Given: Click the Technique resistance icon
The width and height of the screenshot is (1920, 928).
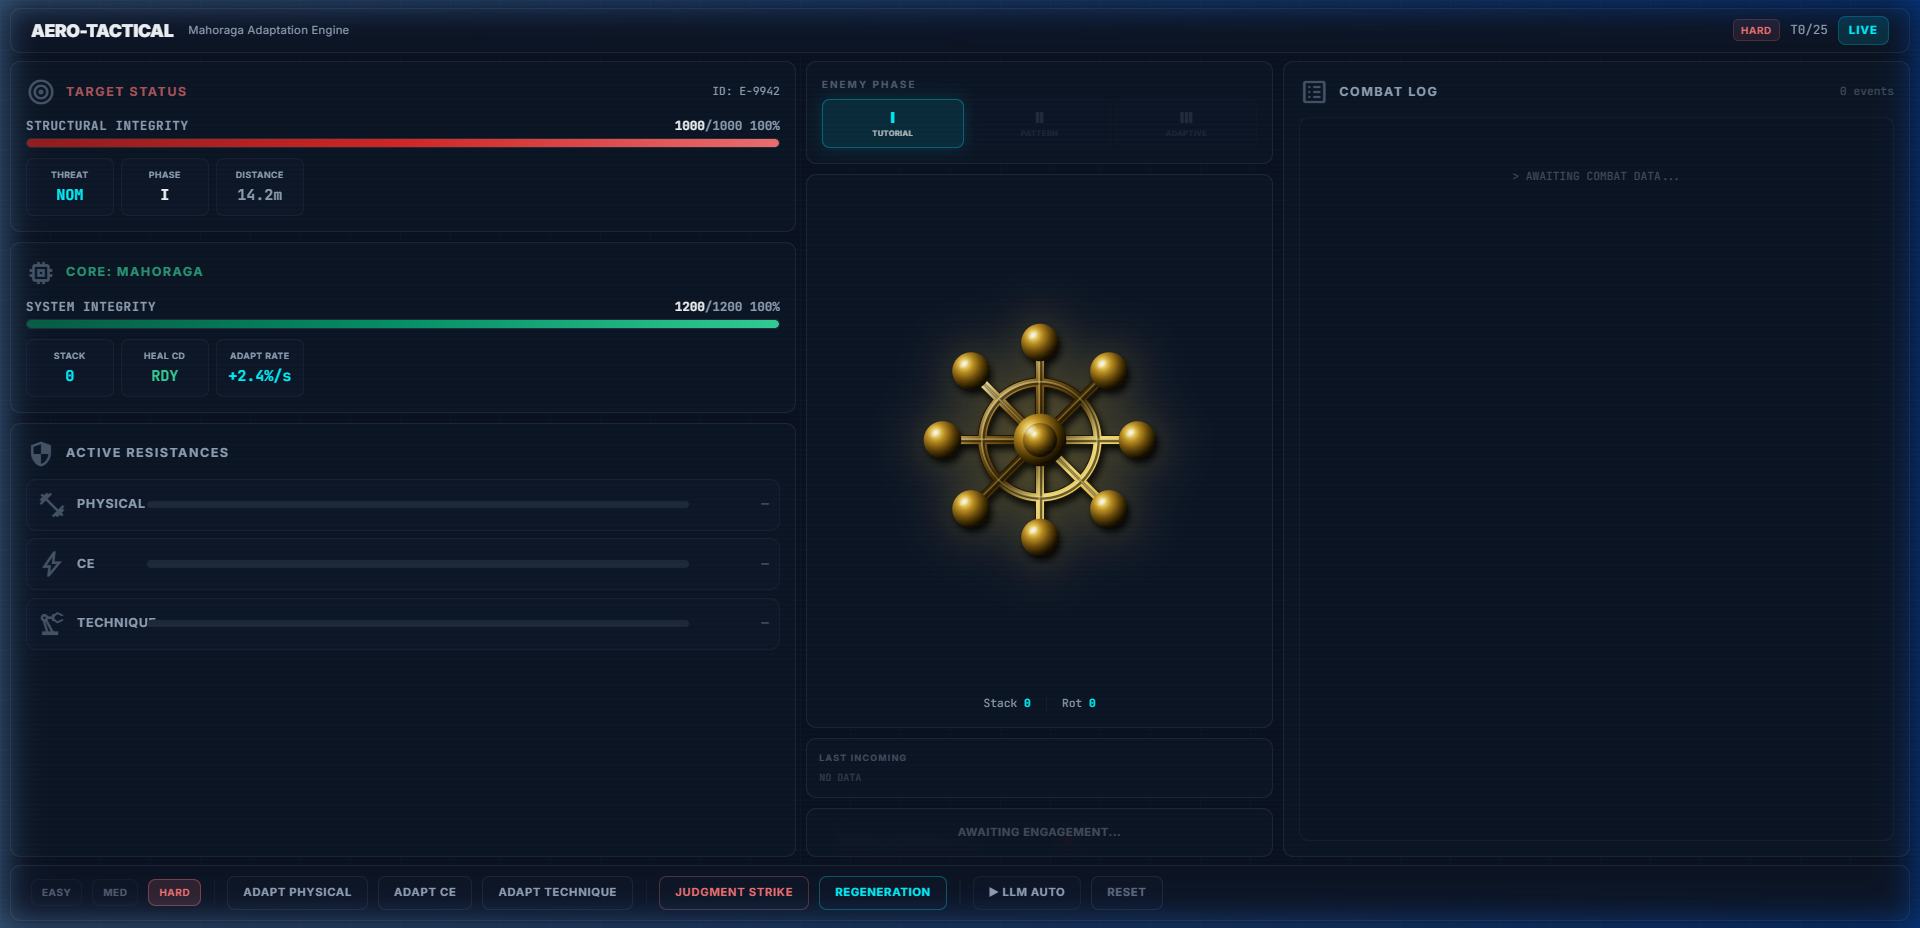Looking at the screenshot, I should tap(52, 623).
